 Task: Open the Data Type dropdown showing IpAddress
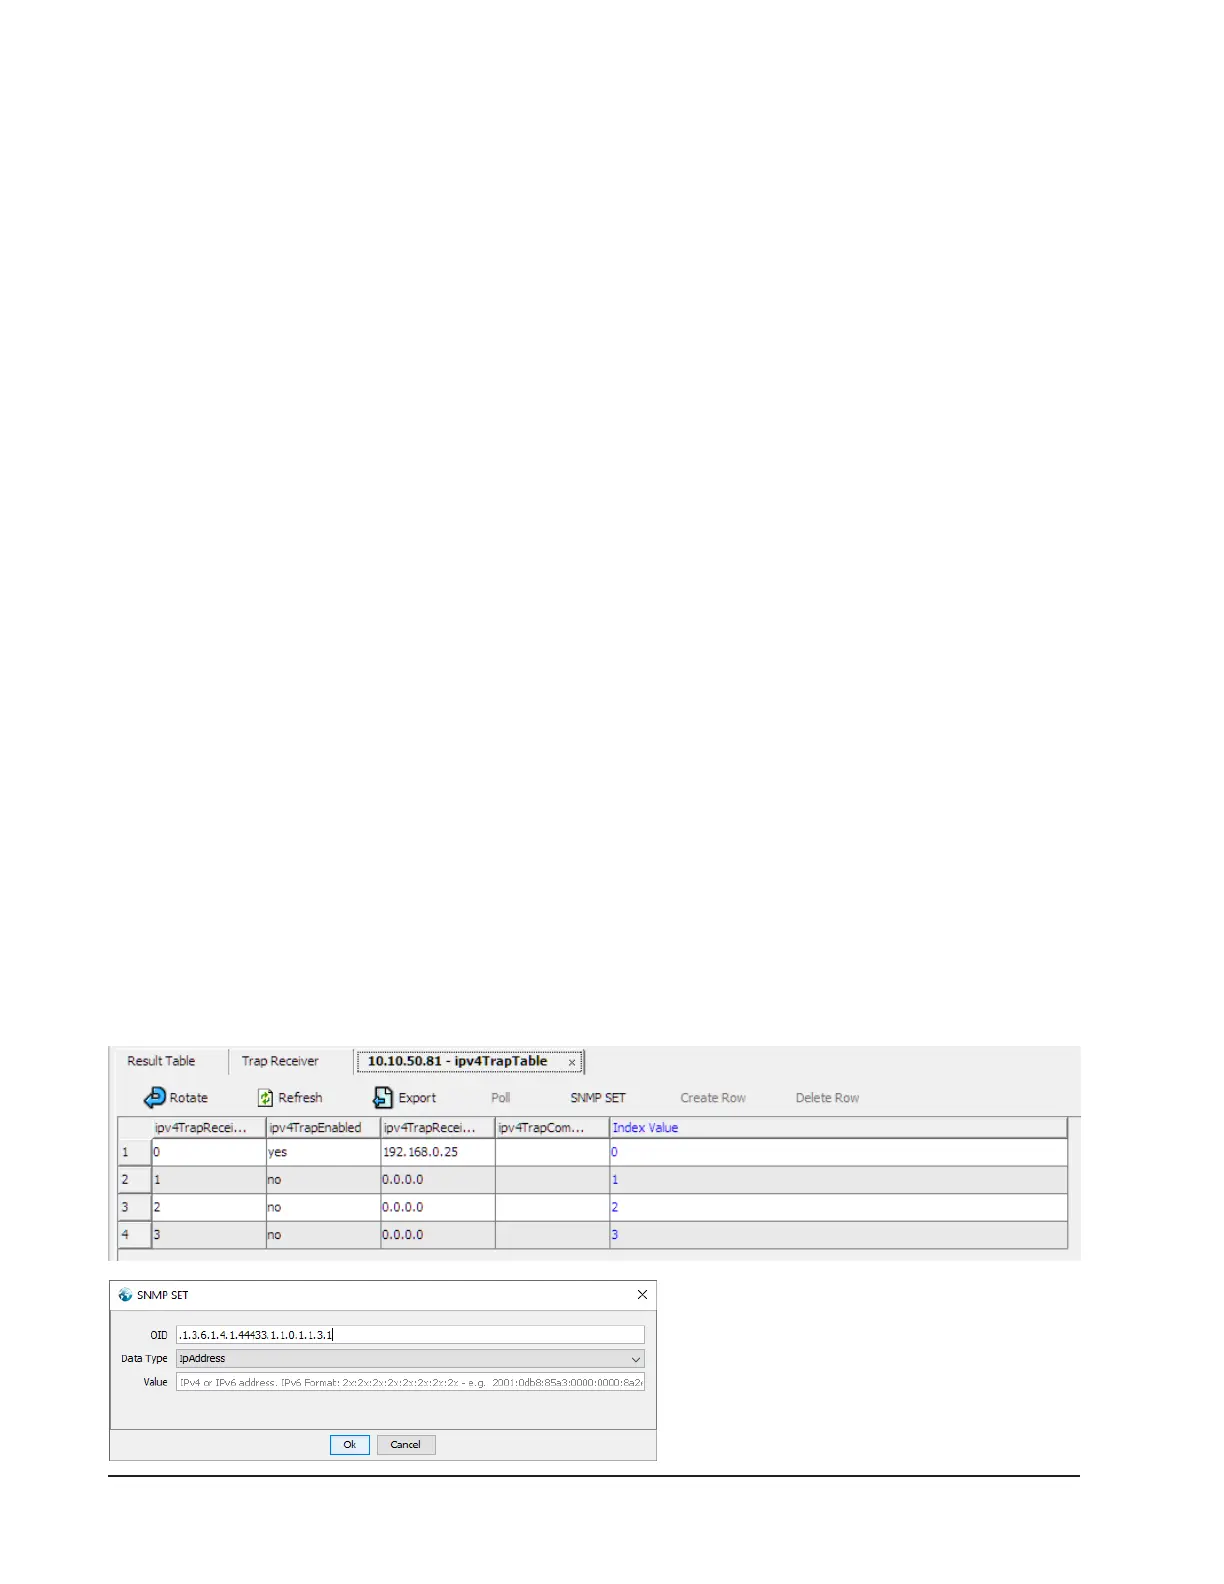[x=410, y=1359]
